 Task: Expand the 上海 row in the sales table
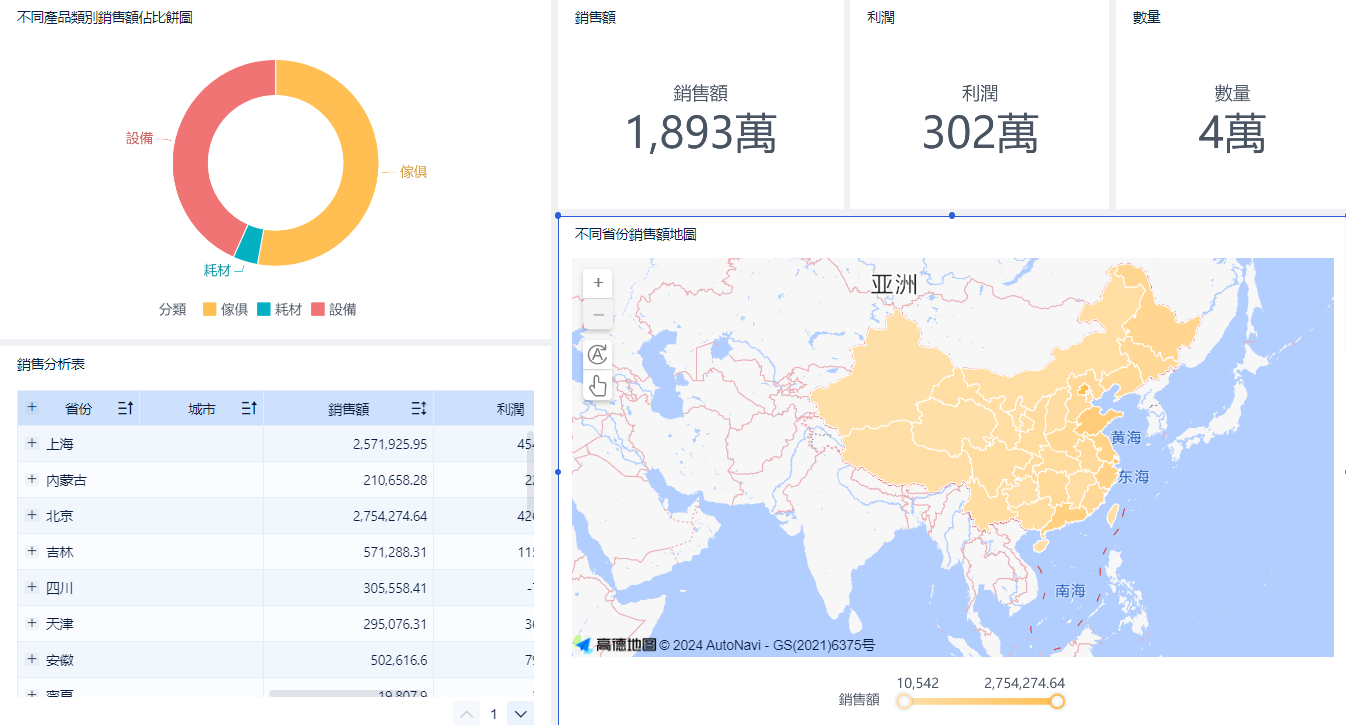click(x=30, y=443)
